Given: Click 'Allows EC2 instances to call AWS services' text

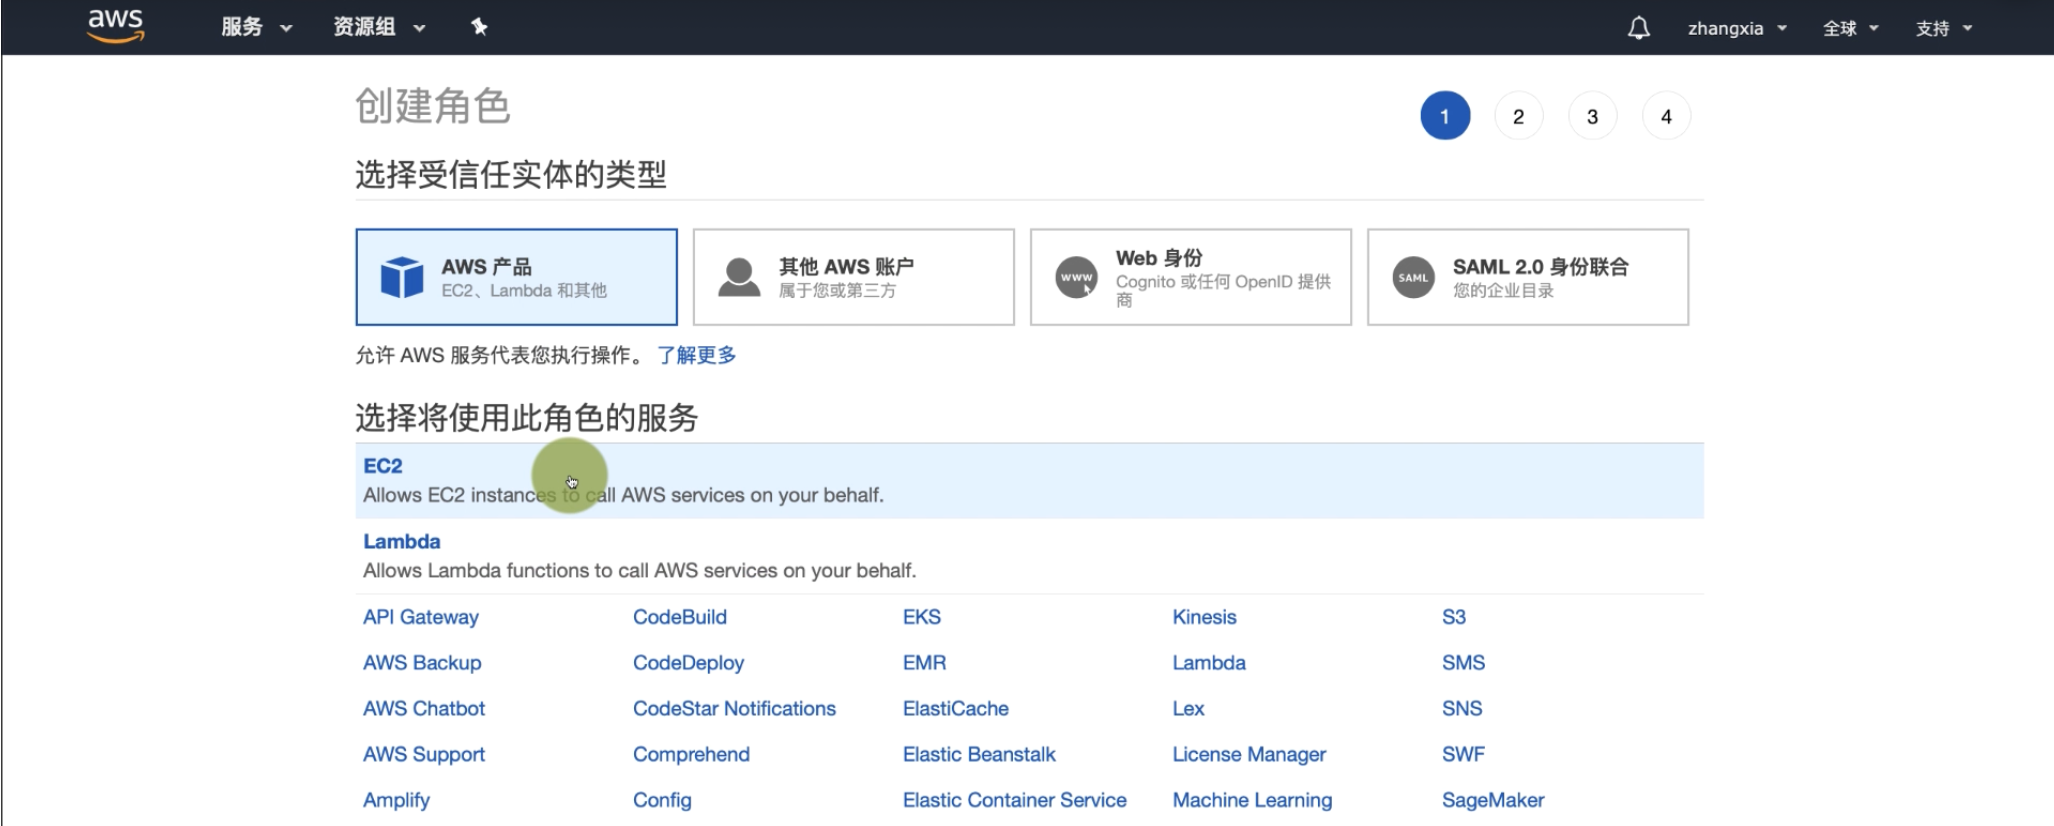Looking at the screenshot, I should pos(623,495).
